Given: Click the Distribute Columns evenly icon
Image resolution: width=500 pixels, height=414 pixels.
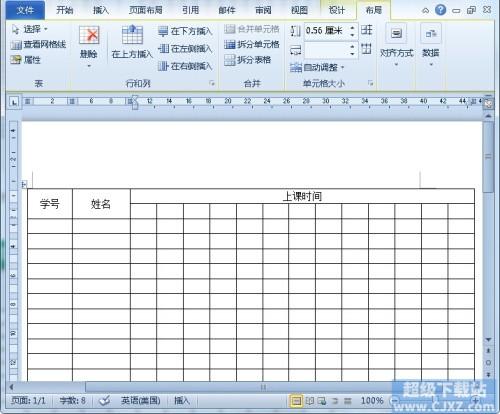Looking at the screenshot, I should 367,49.
